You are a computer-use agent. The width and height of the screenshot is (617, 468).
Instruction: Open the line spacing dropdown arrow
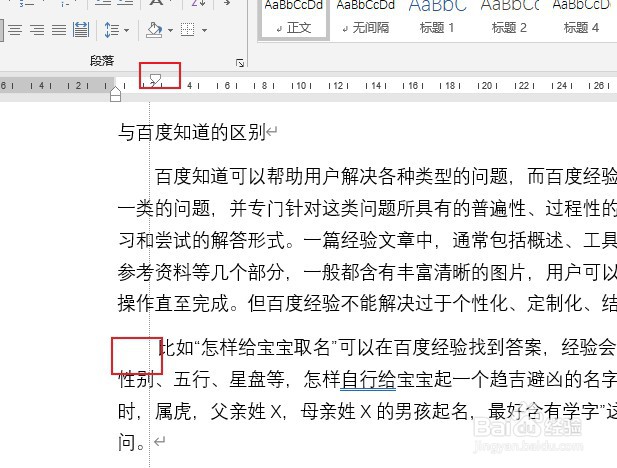pos(126,30)
